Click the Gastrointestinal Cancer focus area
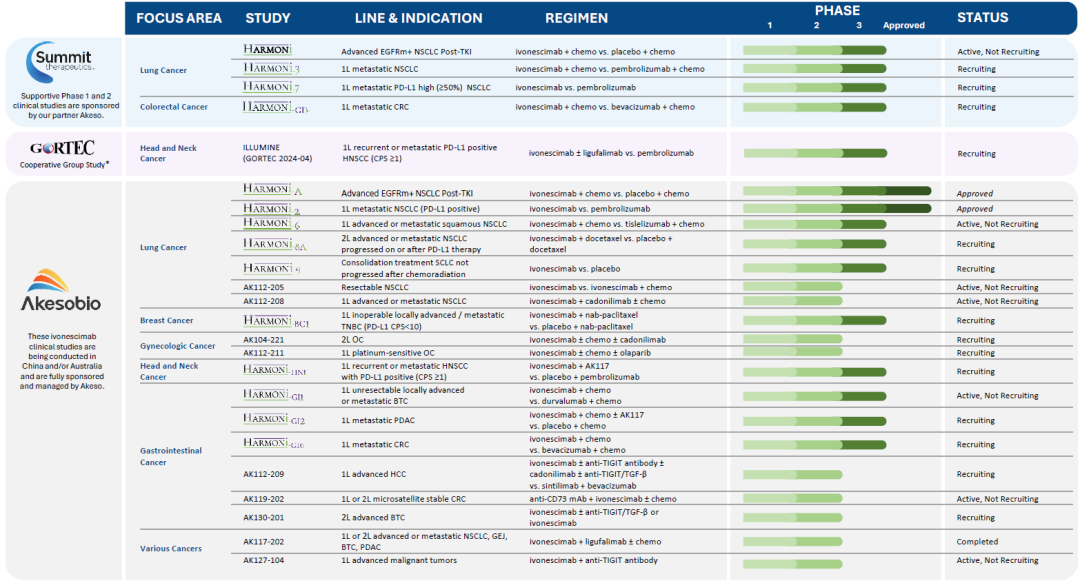Screen dimensions: 1080x583 click(171, 456)
